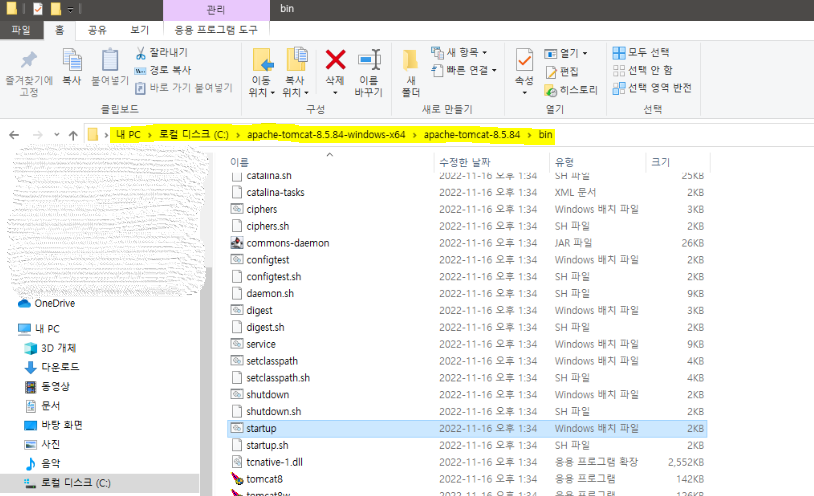Open 이동 위치 move-to dropdown
This screenshot has width=814, height=496.
[x=261, y=73]
